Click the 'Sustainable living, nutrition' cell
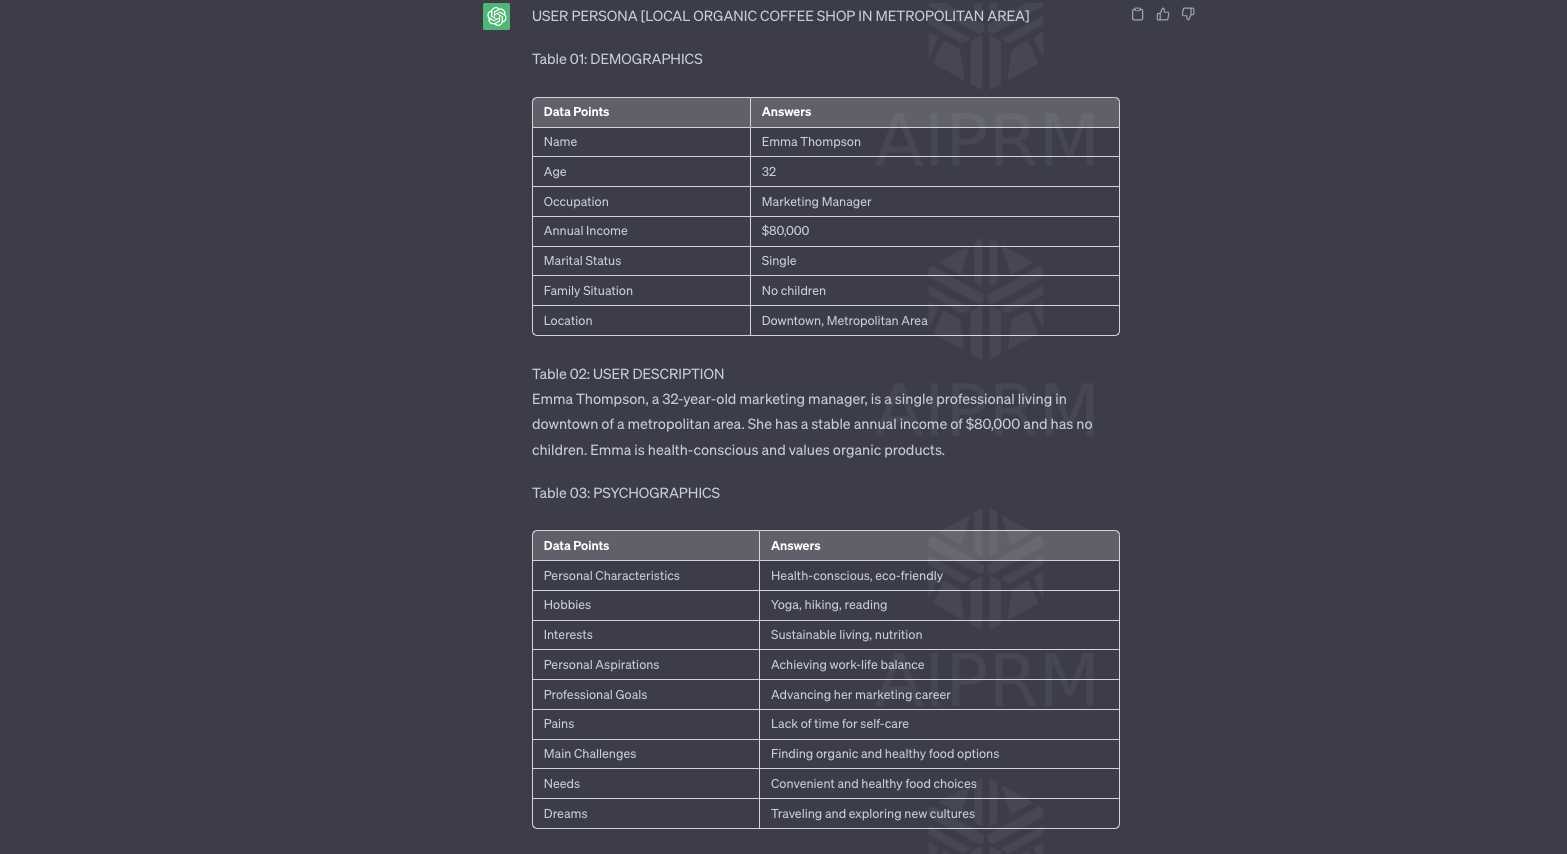 (x=939, y=635)
